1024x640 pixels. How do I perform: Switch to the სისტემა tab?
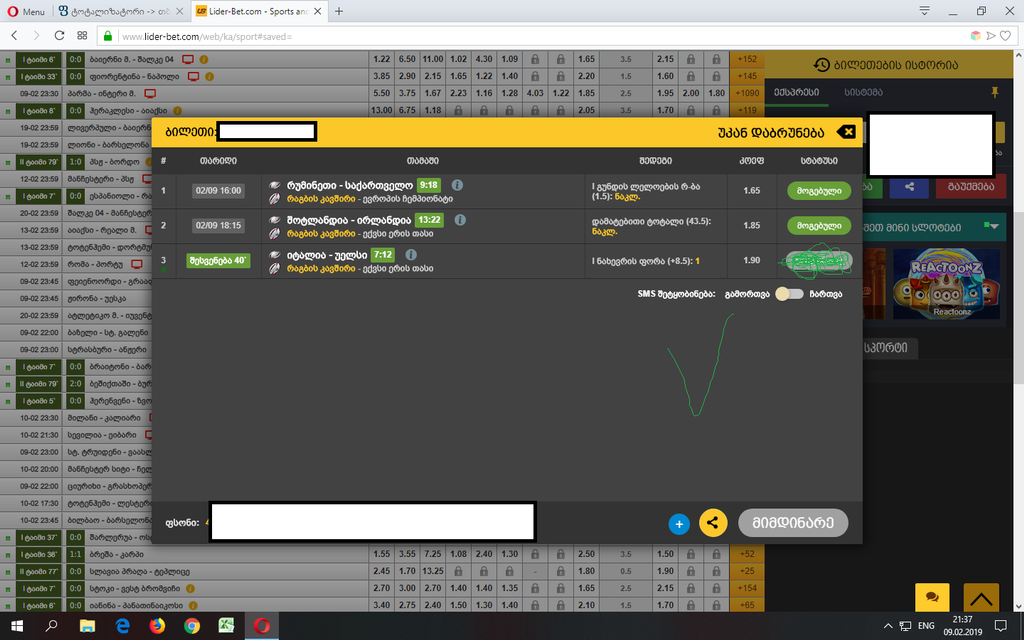(x=863, y=92)
